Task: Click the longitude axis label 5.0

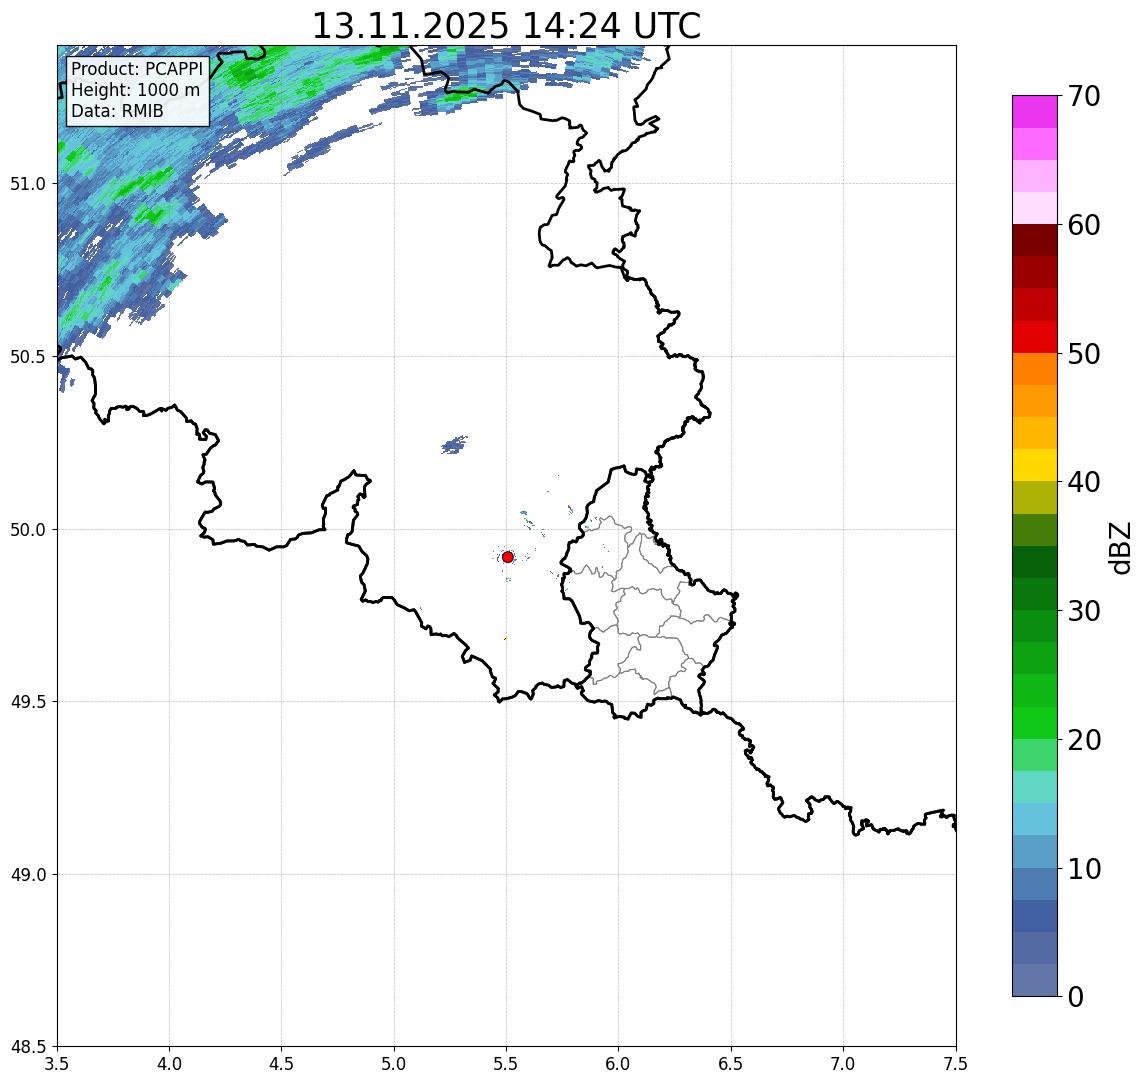Action: 394,1064
